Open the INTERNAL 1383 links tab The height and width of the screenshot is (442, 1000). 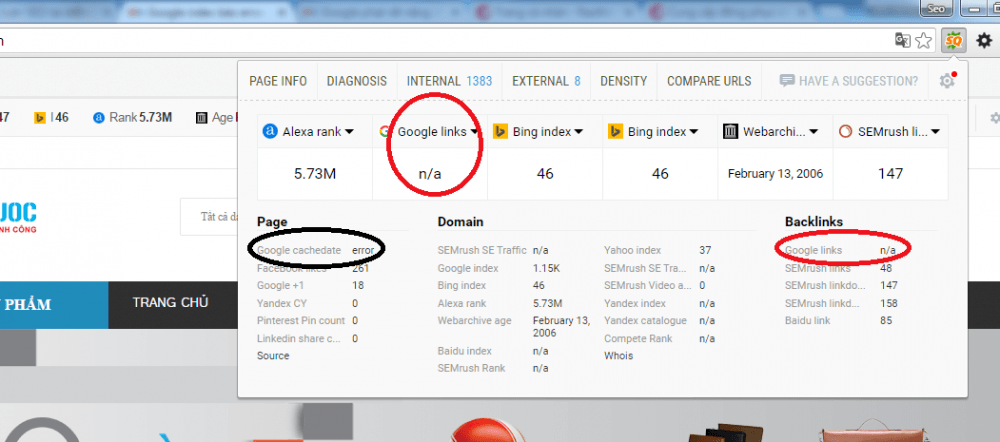pos(449,81)
